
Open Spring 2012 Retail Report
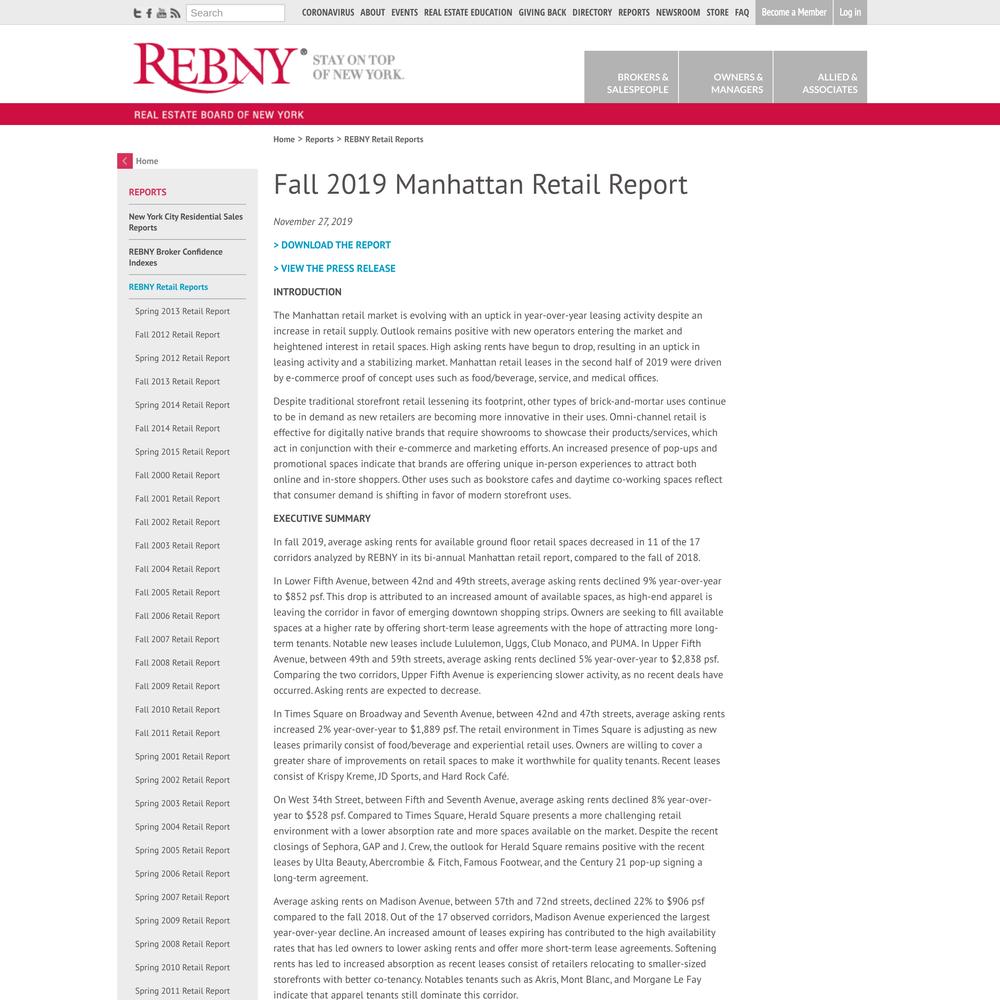tap(182, 358)
